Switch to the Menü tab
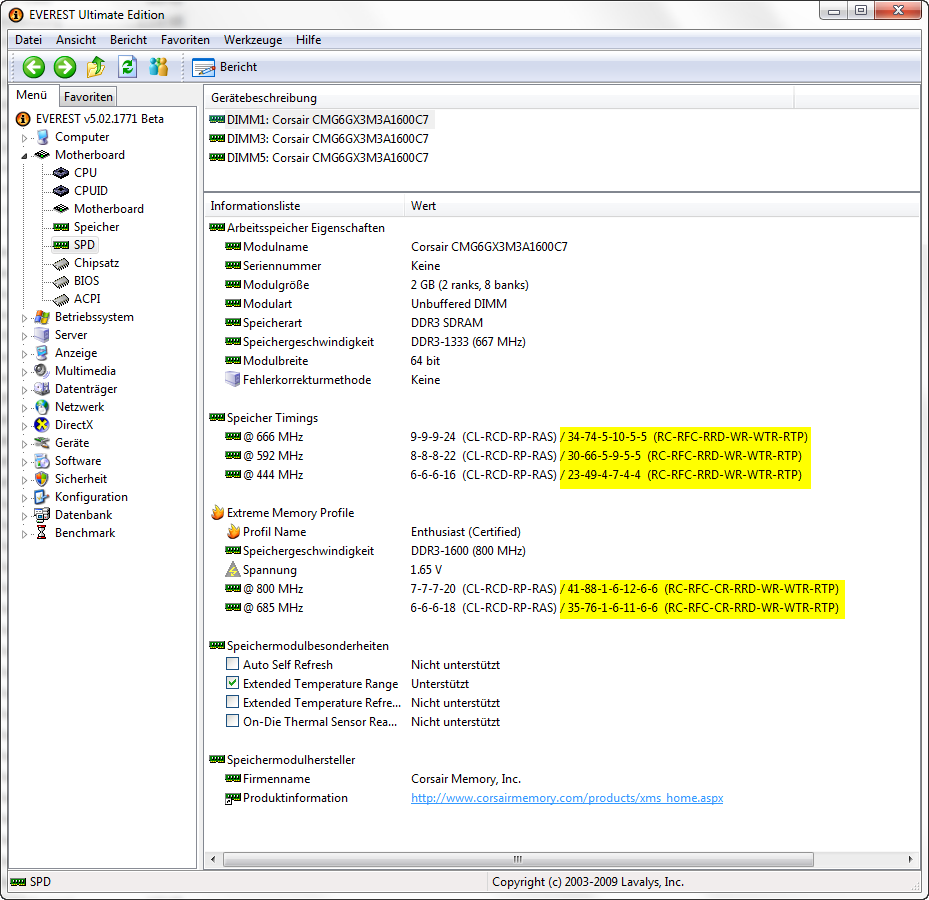Screen dimensions: 929x900 click(32, 95)
